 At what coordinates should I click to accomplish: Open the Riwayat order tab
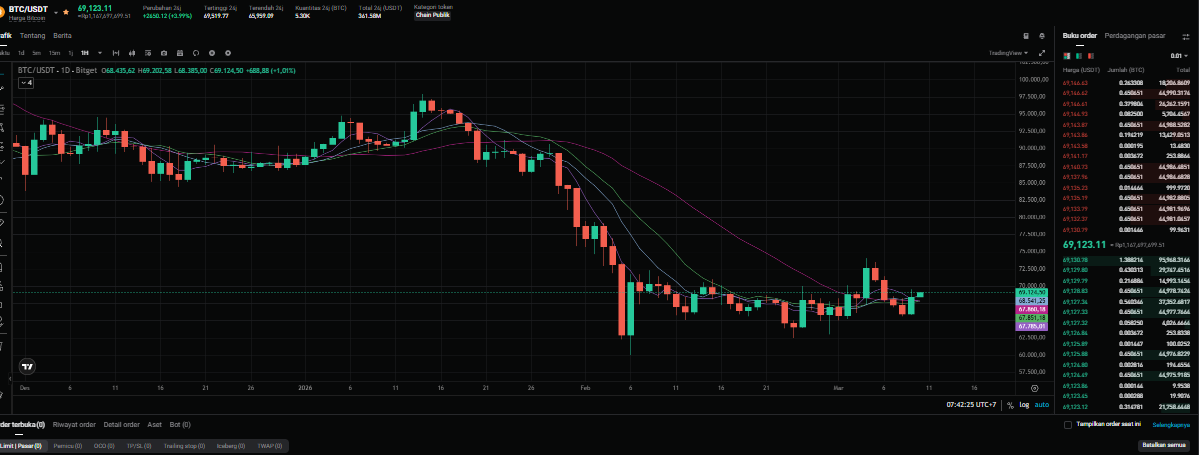pyautogui.click(x=74, y=424)
